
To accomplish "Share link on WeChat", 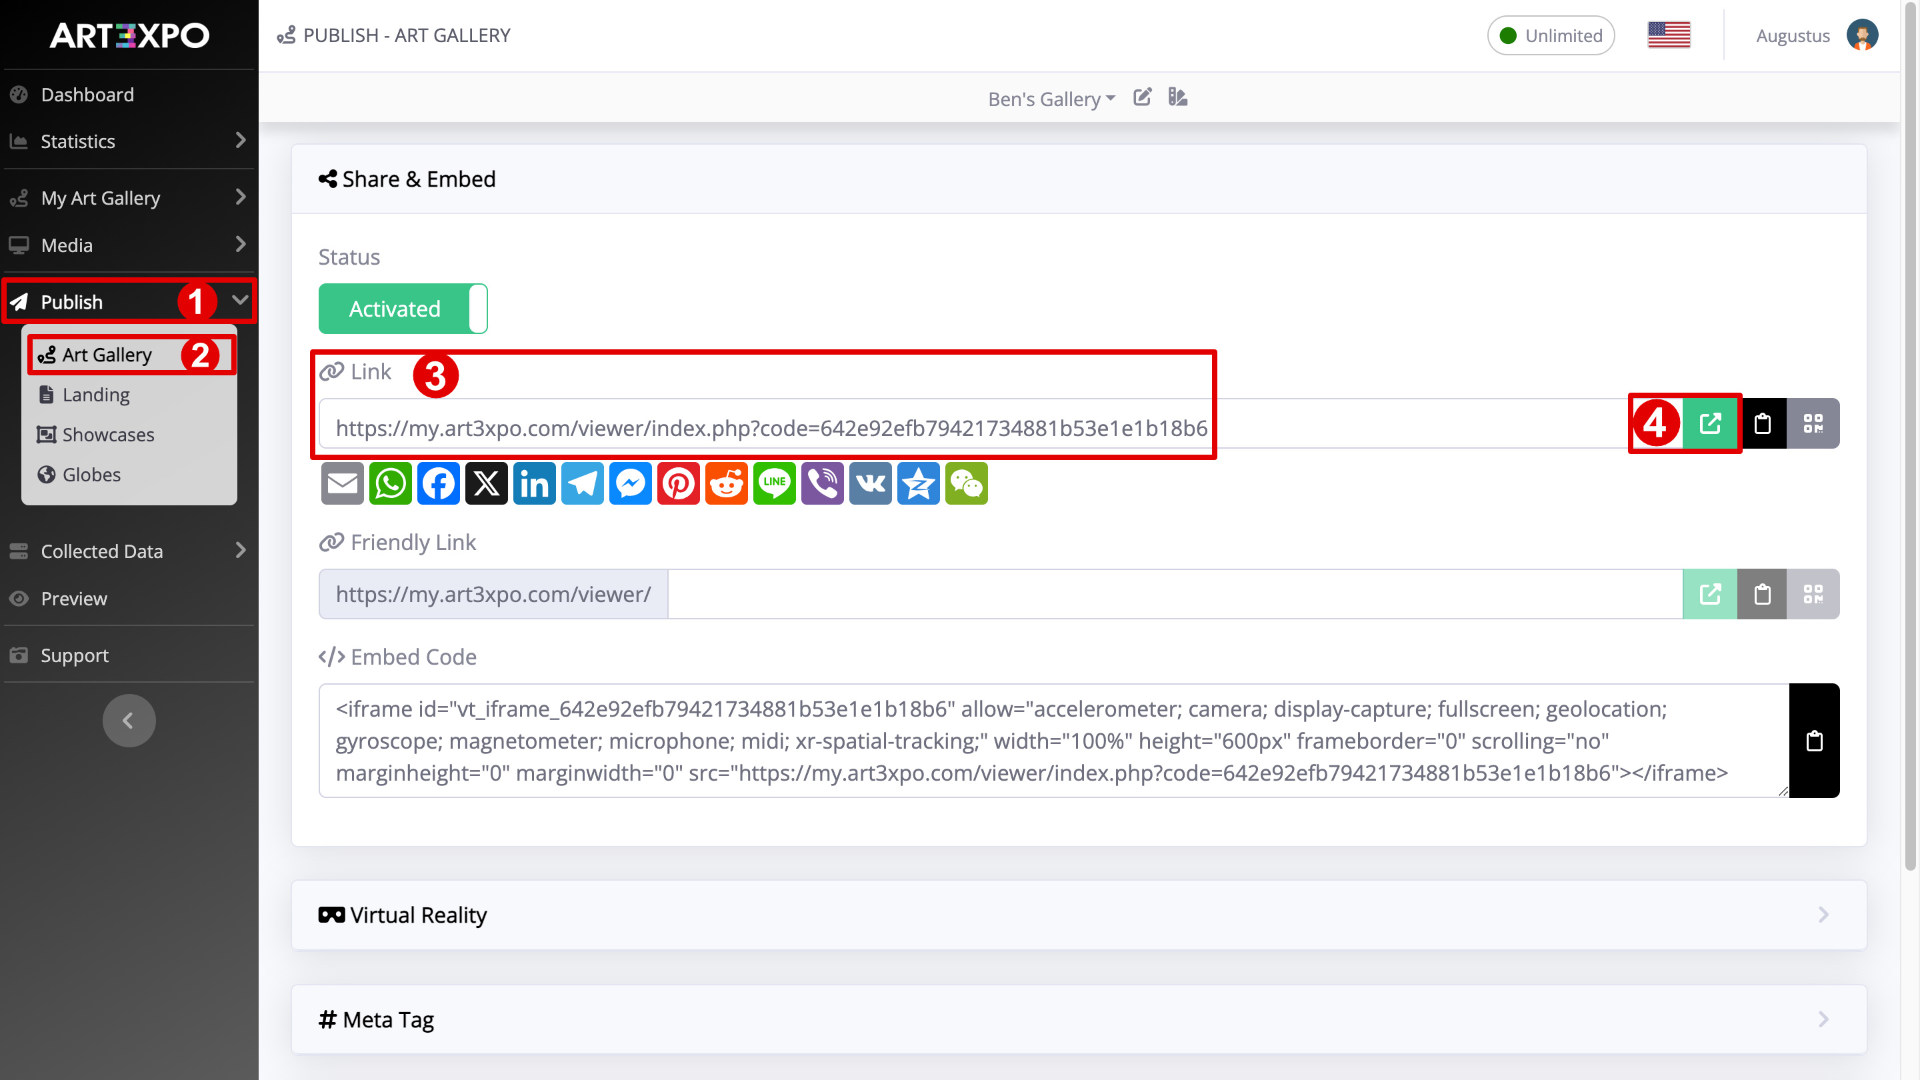I will tap(966, 484).
